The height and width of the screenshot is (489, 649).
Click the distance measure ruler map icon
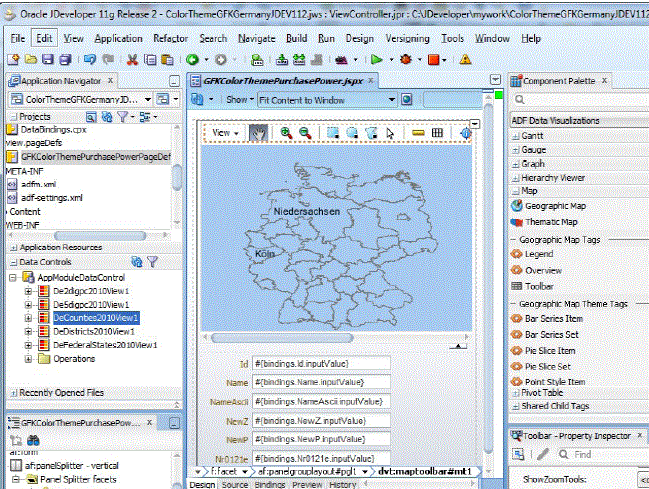click(418, 133)
